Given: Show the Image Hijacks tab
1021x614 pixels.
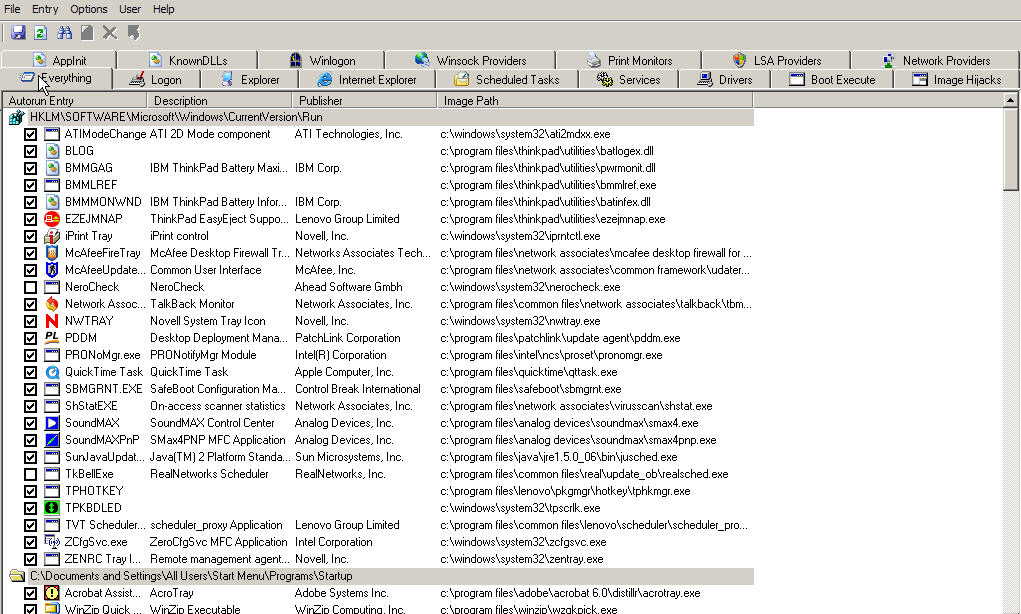Looking at the screenshot, I should (x=957, y=79).
